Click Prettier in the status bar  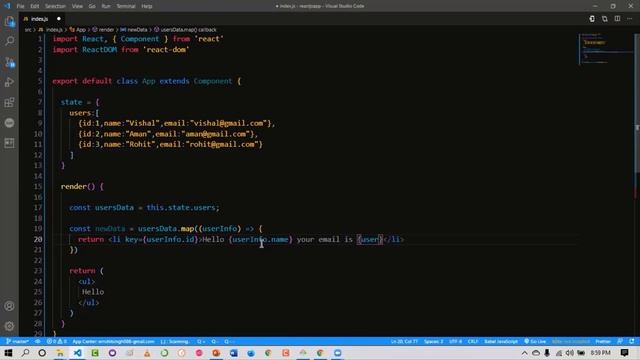[x=603, y=342]
